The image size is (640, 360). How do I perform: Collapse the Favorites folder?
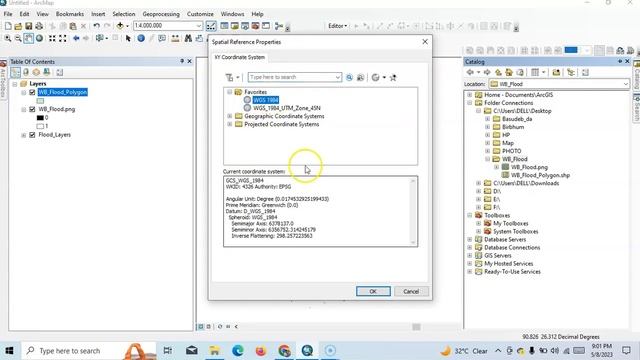[x=230, y=92]
